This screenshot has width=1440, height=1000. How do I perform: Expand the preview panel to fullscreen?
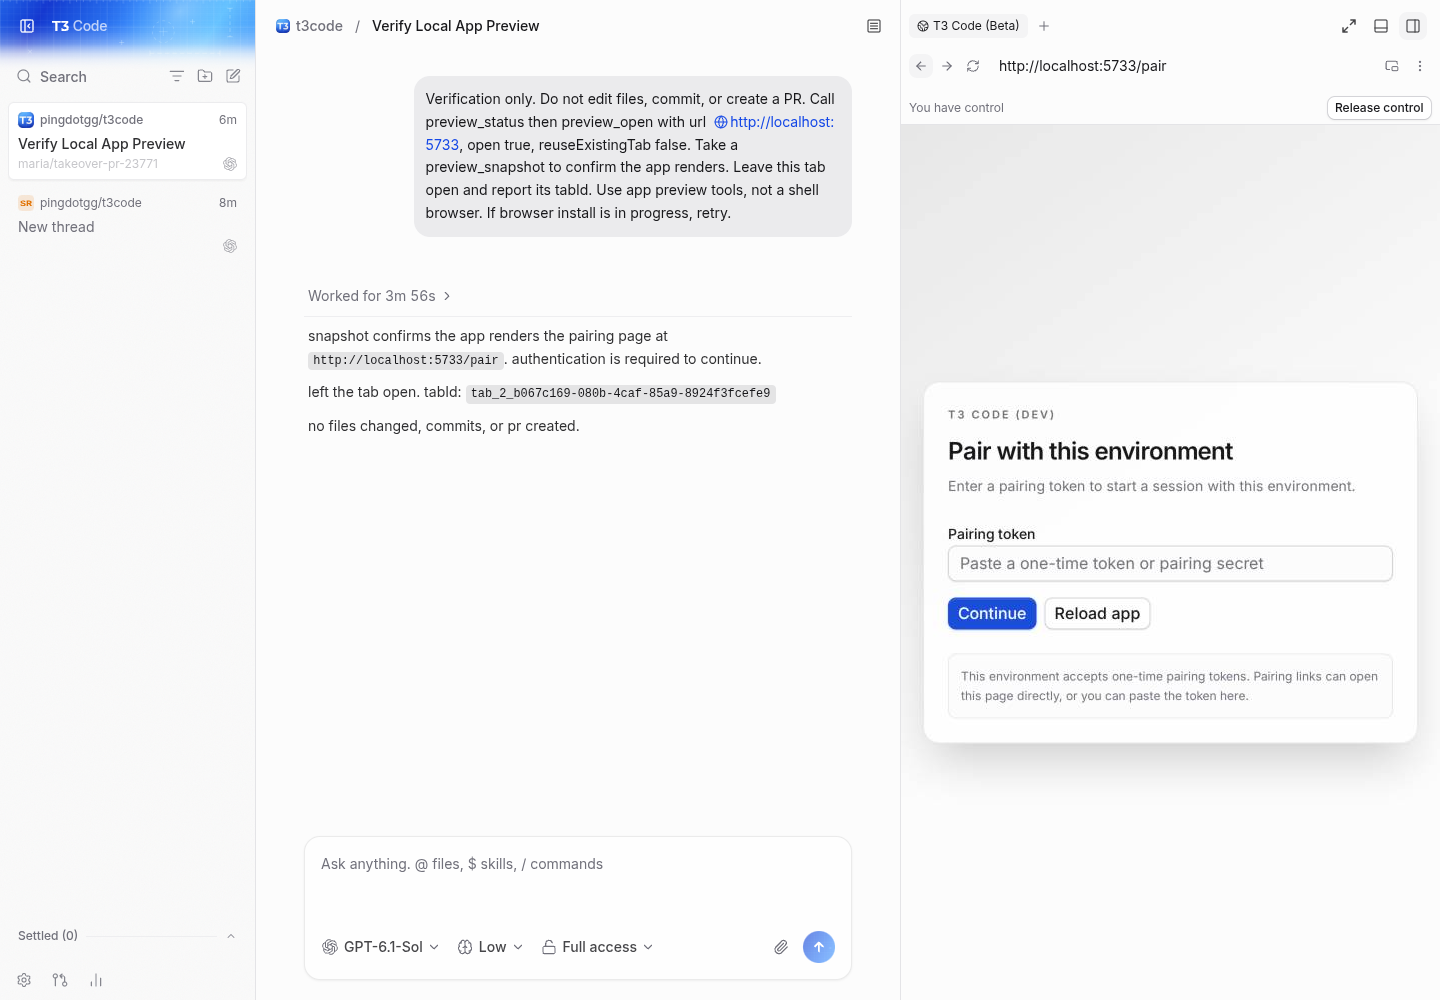pos(1349,26)
